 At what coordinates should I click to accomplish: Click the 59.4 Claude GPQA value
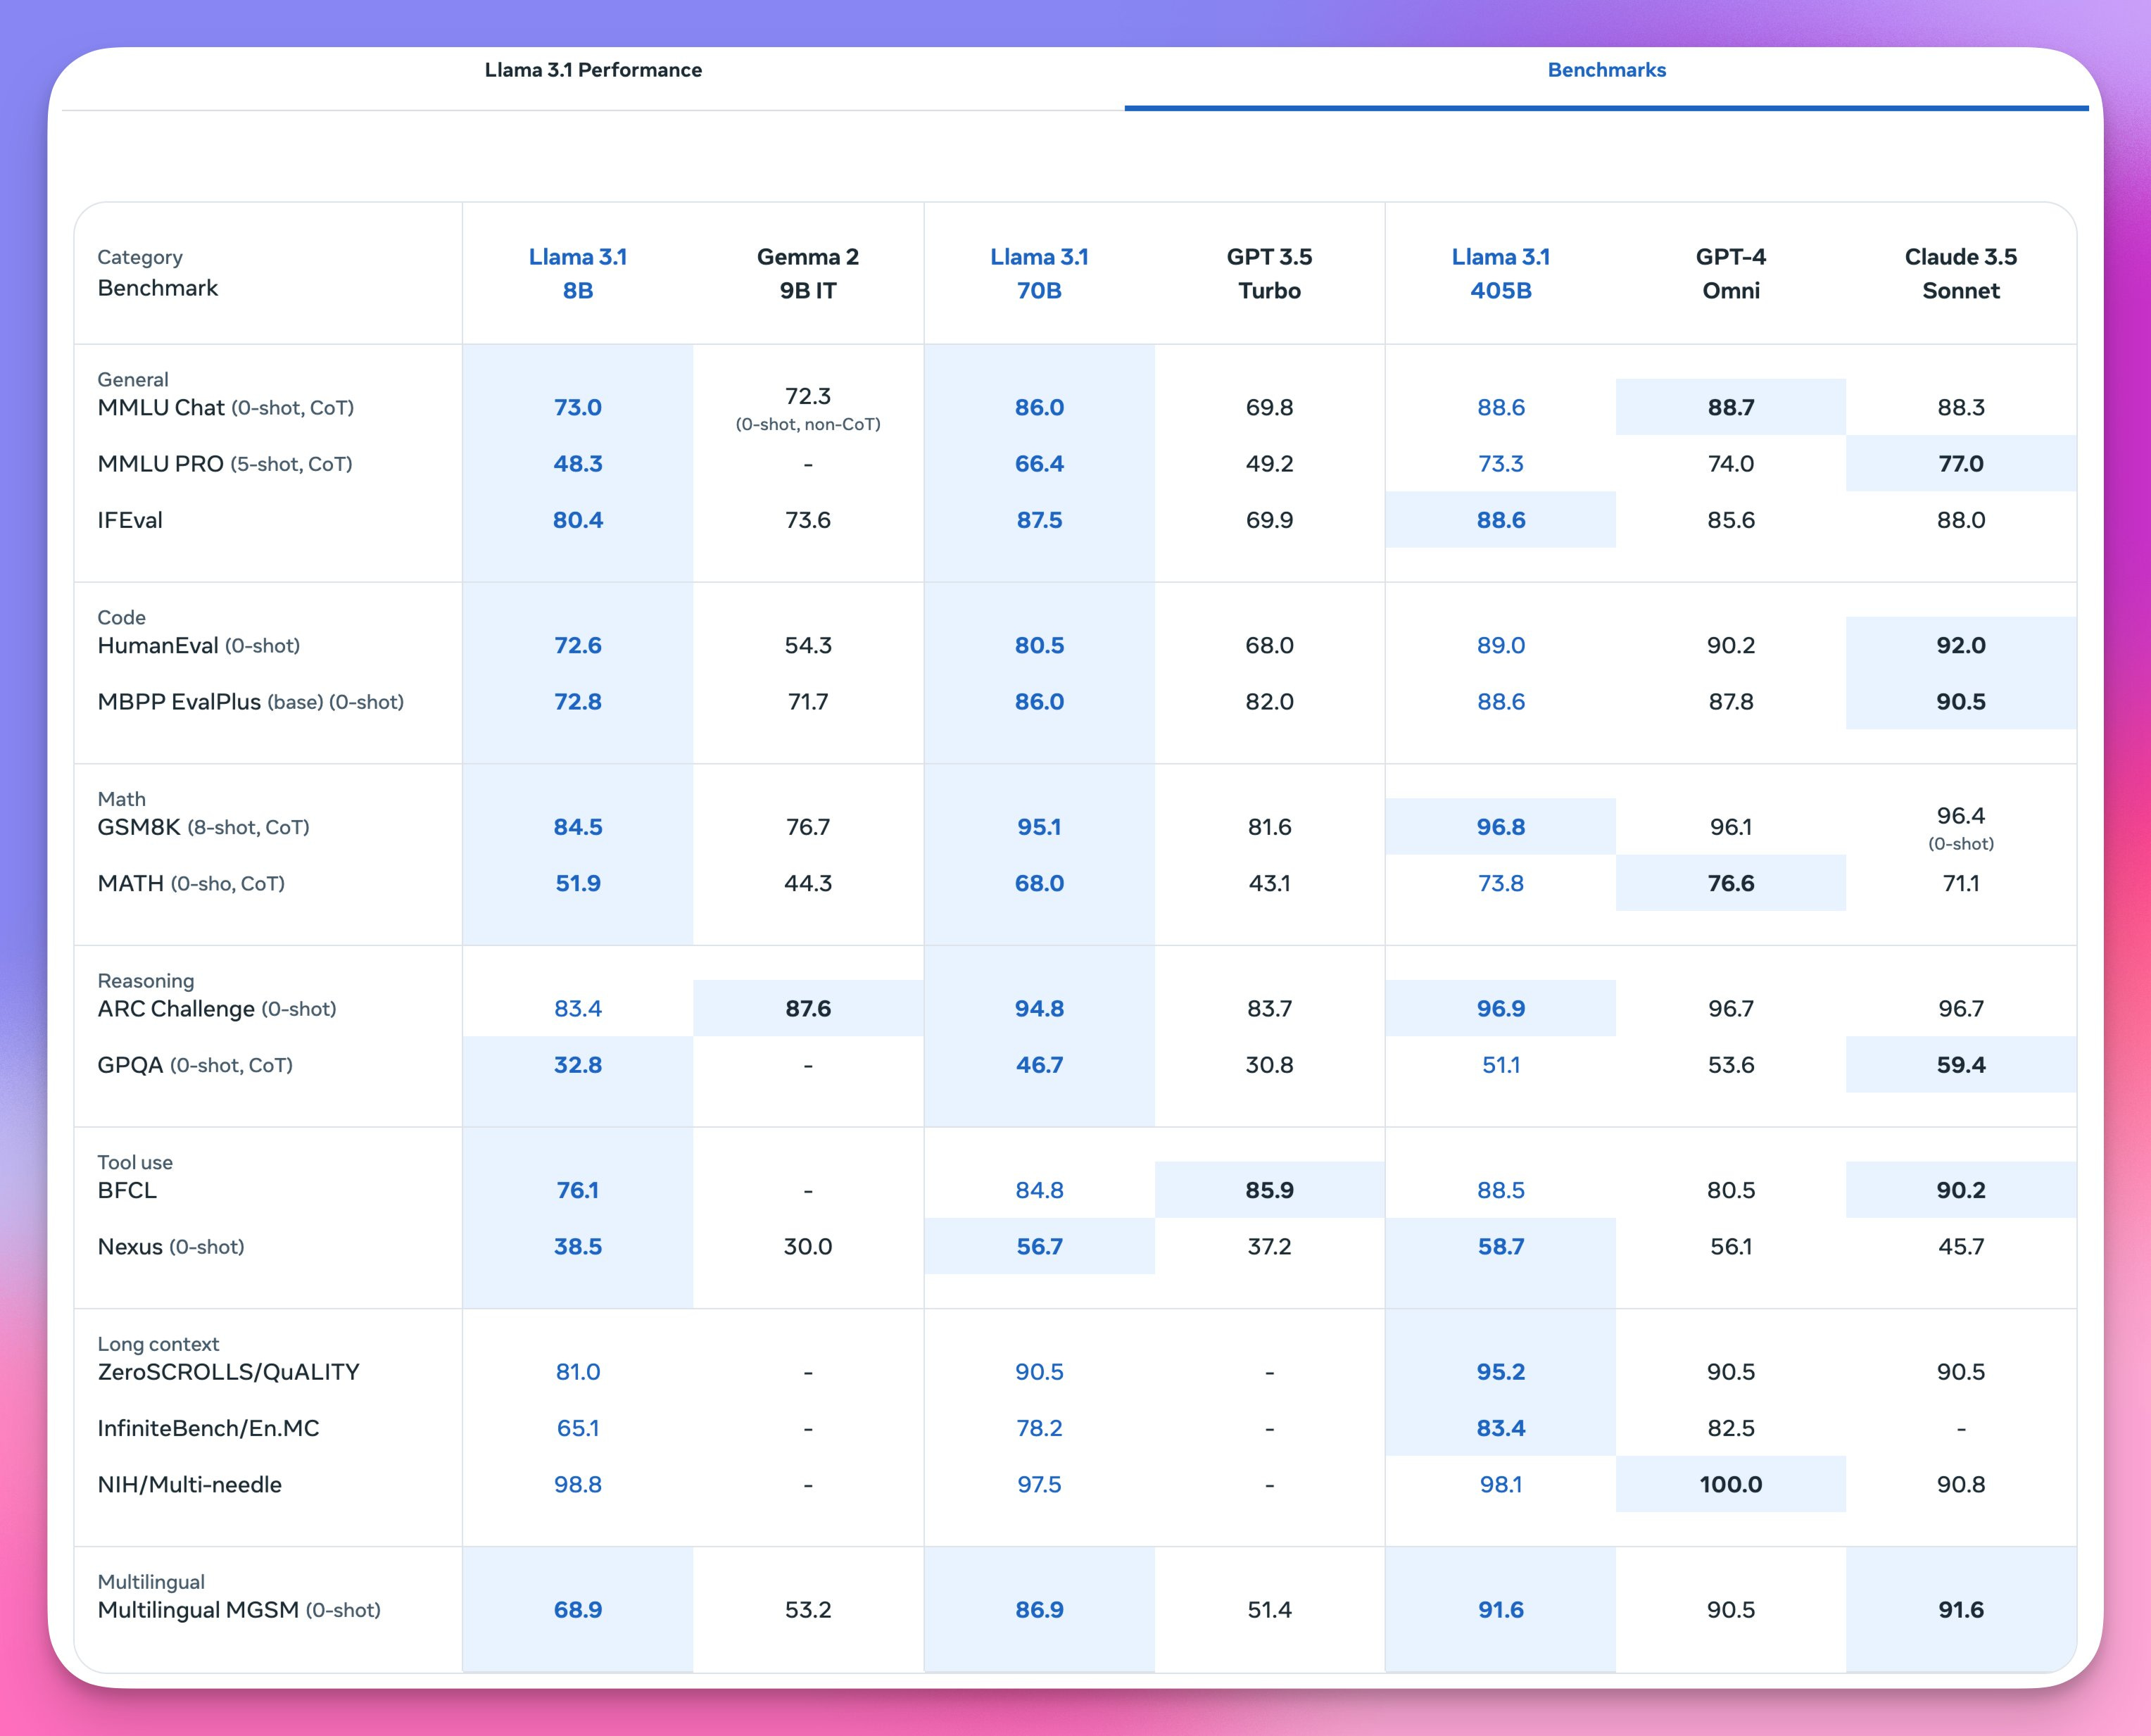point(1961,1065)
